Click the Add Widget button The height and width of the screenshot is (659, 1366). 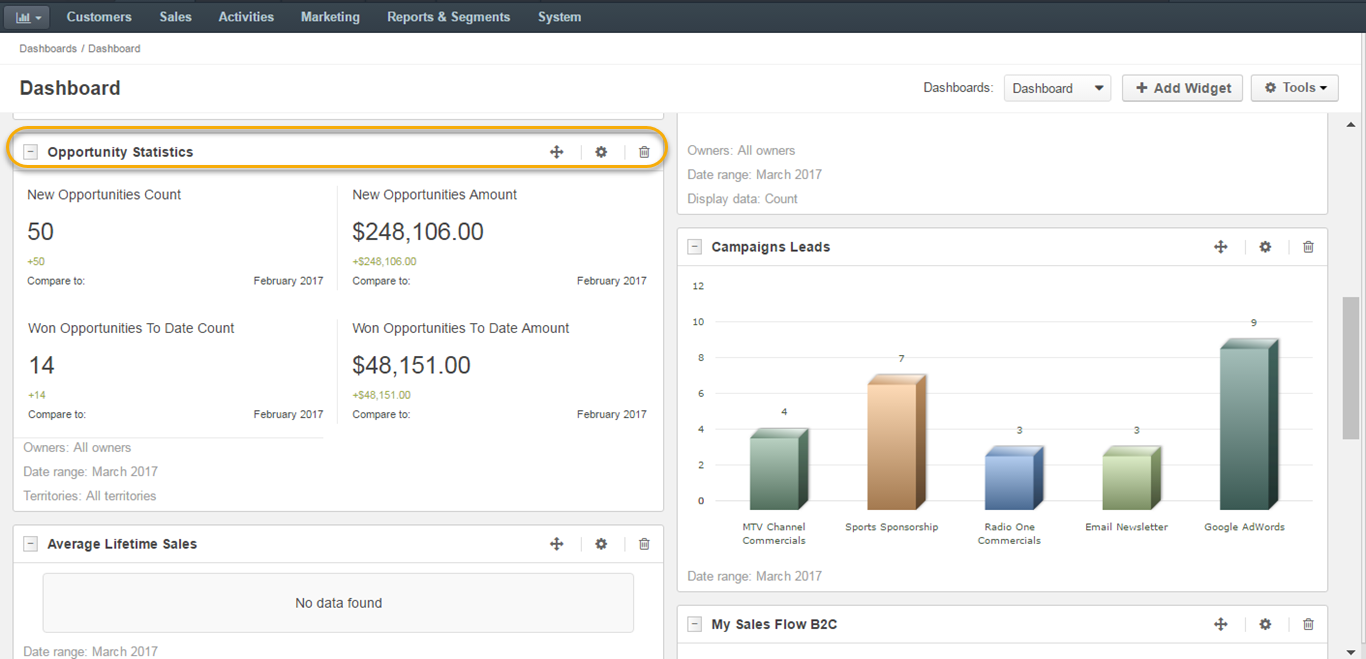[x=1182, y=88]
